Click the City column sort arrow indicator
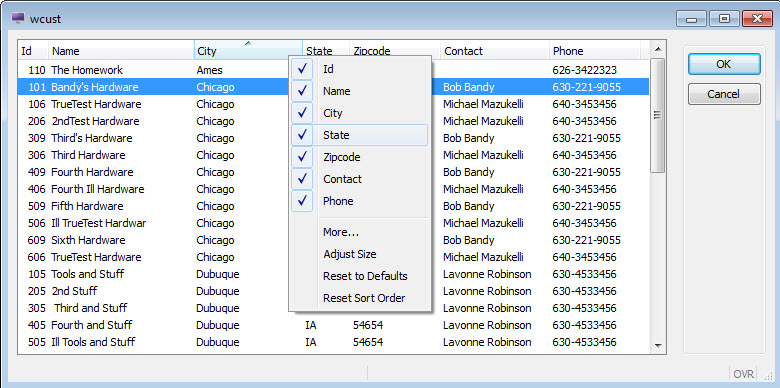780x388 pixels. coord(248,43)
